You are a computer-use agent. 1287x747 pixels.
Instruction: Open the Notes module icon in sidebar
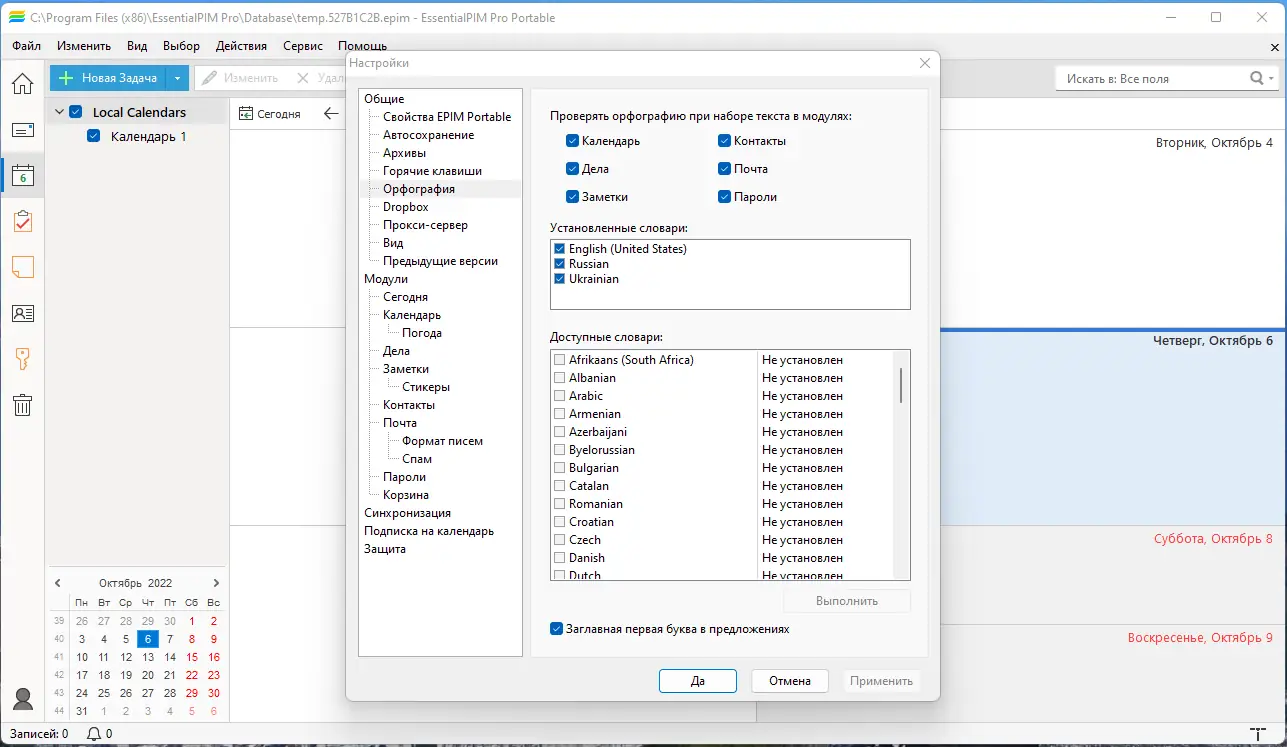coord(22,267)
